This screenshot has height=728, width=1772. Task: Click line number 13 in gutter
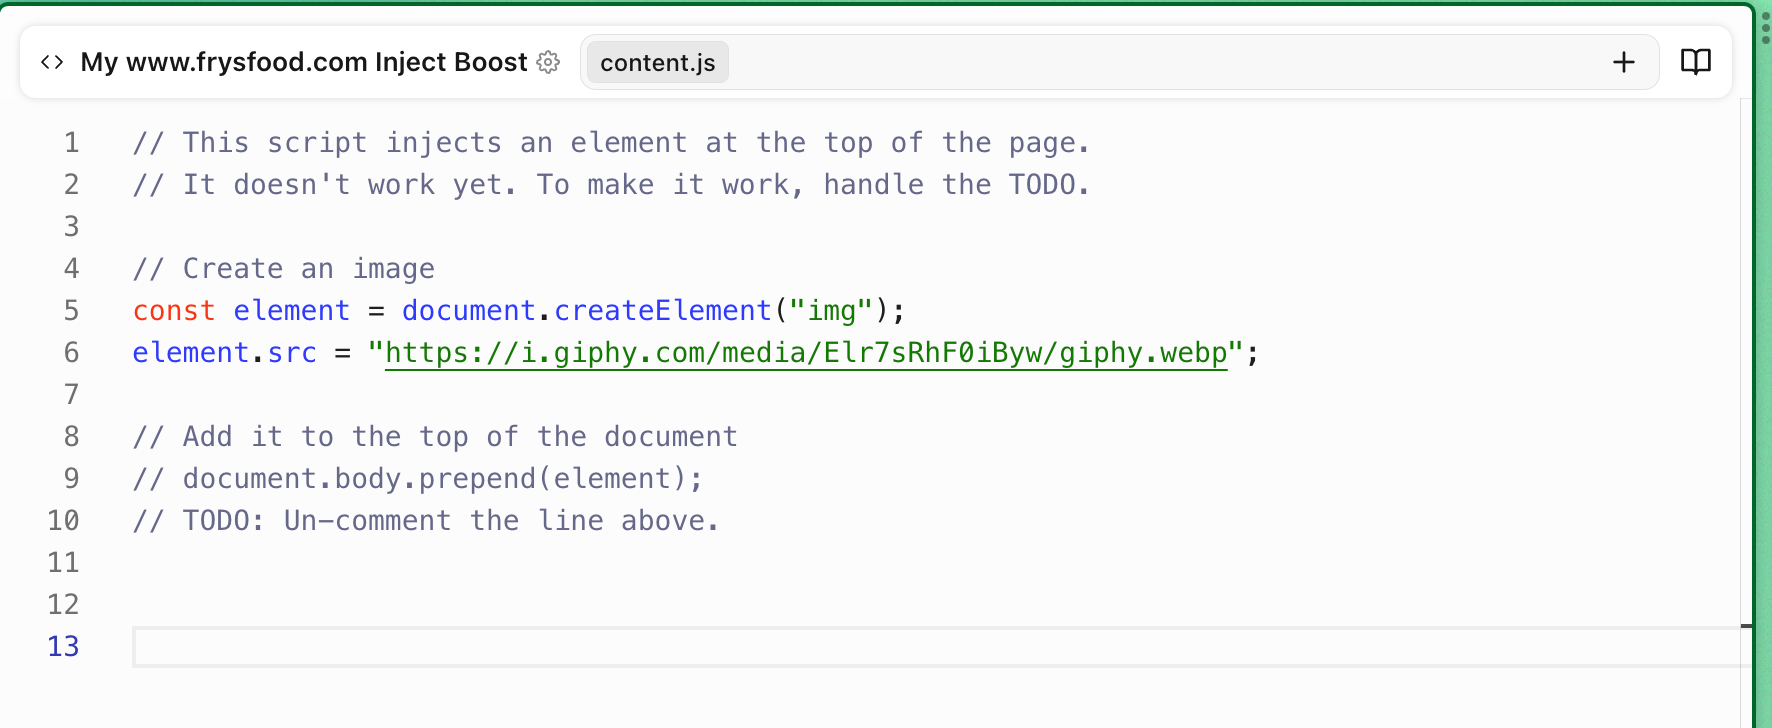click(63, 647)
